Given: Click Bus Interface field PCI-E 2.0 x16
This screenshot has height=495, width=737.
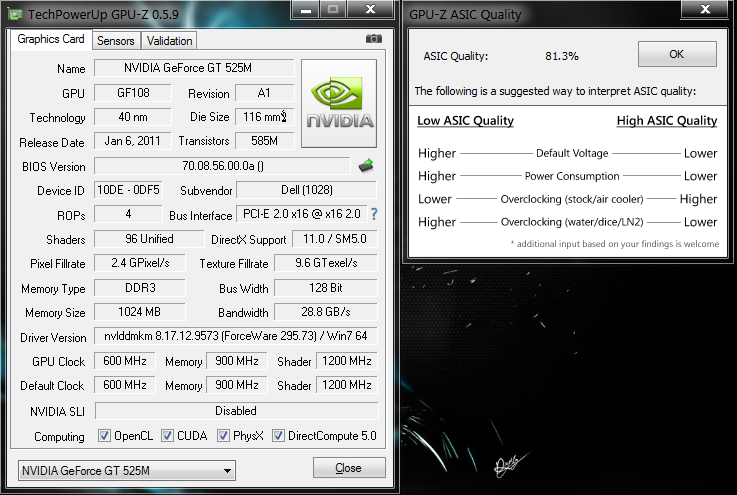Looking at the screenshot, I should point(301,214).
